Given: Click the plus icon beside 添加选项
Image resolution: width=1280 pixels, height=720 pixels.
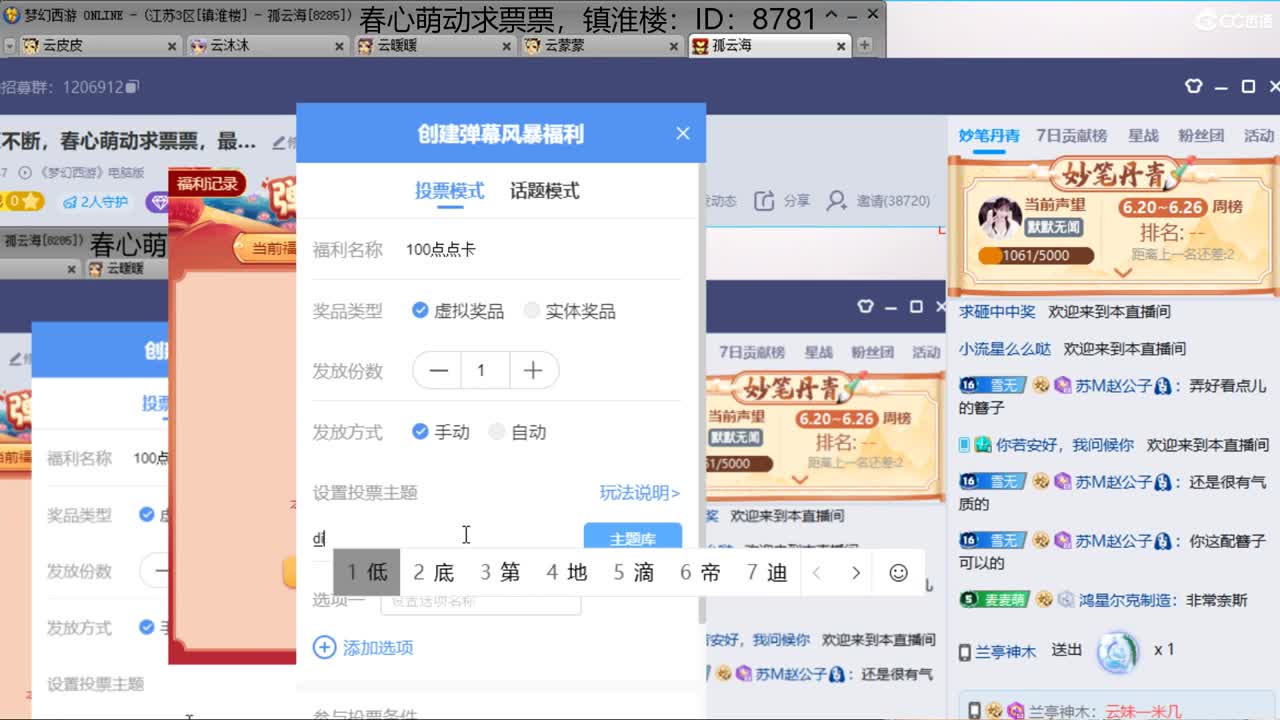Looking at the screenshot, I should click(x=324, y=647).
